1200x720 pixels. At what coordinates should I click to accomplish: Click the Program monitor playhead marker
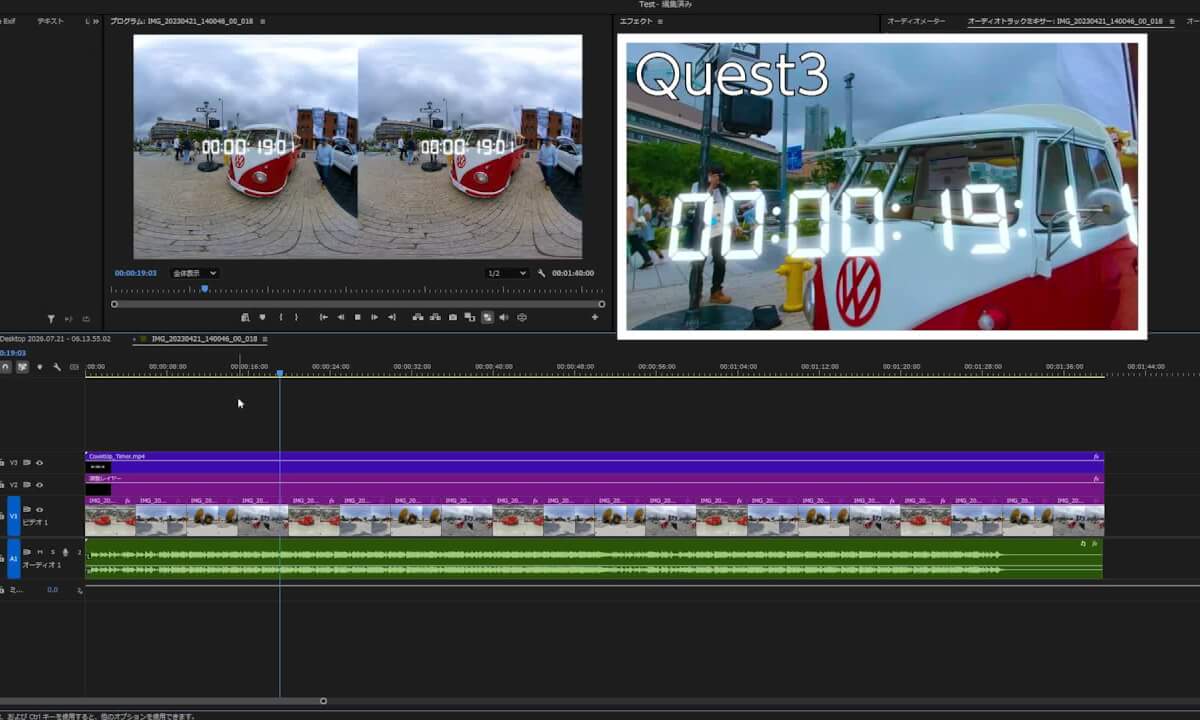coord(205,289)
